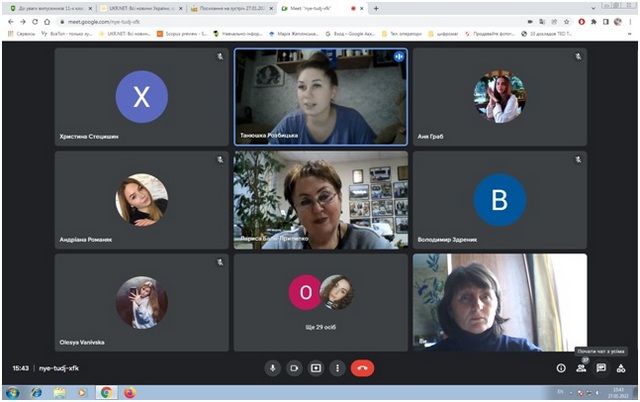The image size is (640, 402).
Task: Open the Chrome profile avatar
Action: pos(618,22)
